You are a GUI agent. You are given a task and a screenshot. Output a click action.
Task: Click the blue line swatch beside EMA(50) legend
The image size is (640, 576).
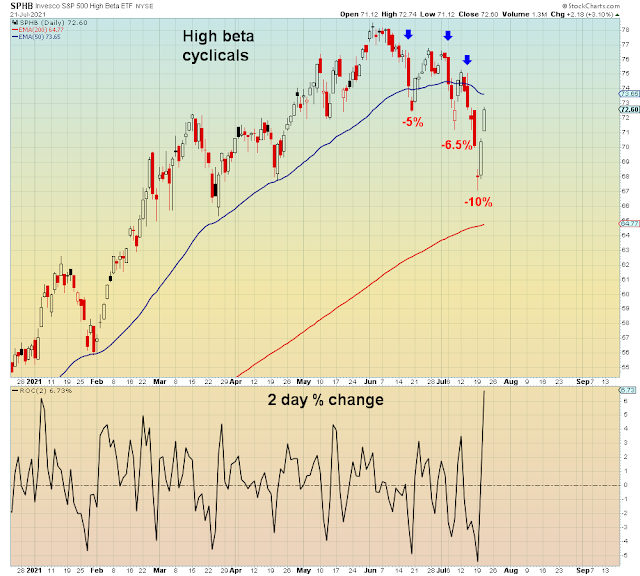(x=15, y=37)
